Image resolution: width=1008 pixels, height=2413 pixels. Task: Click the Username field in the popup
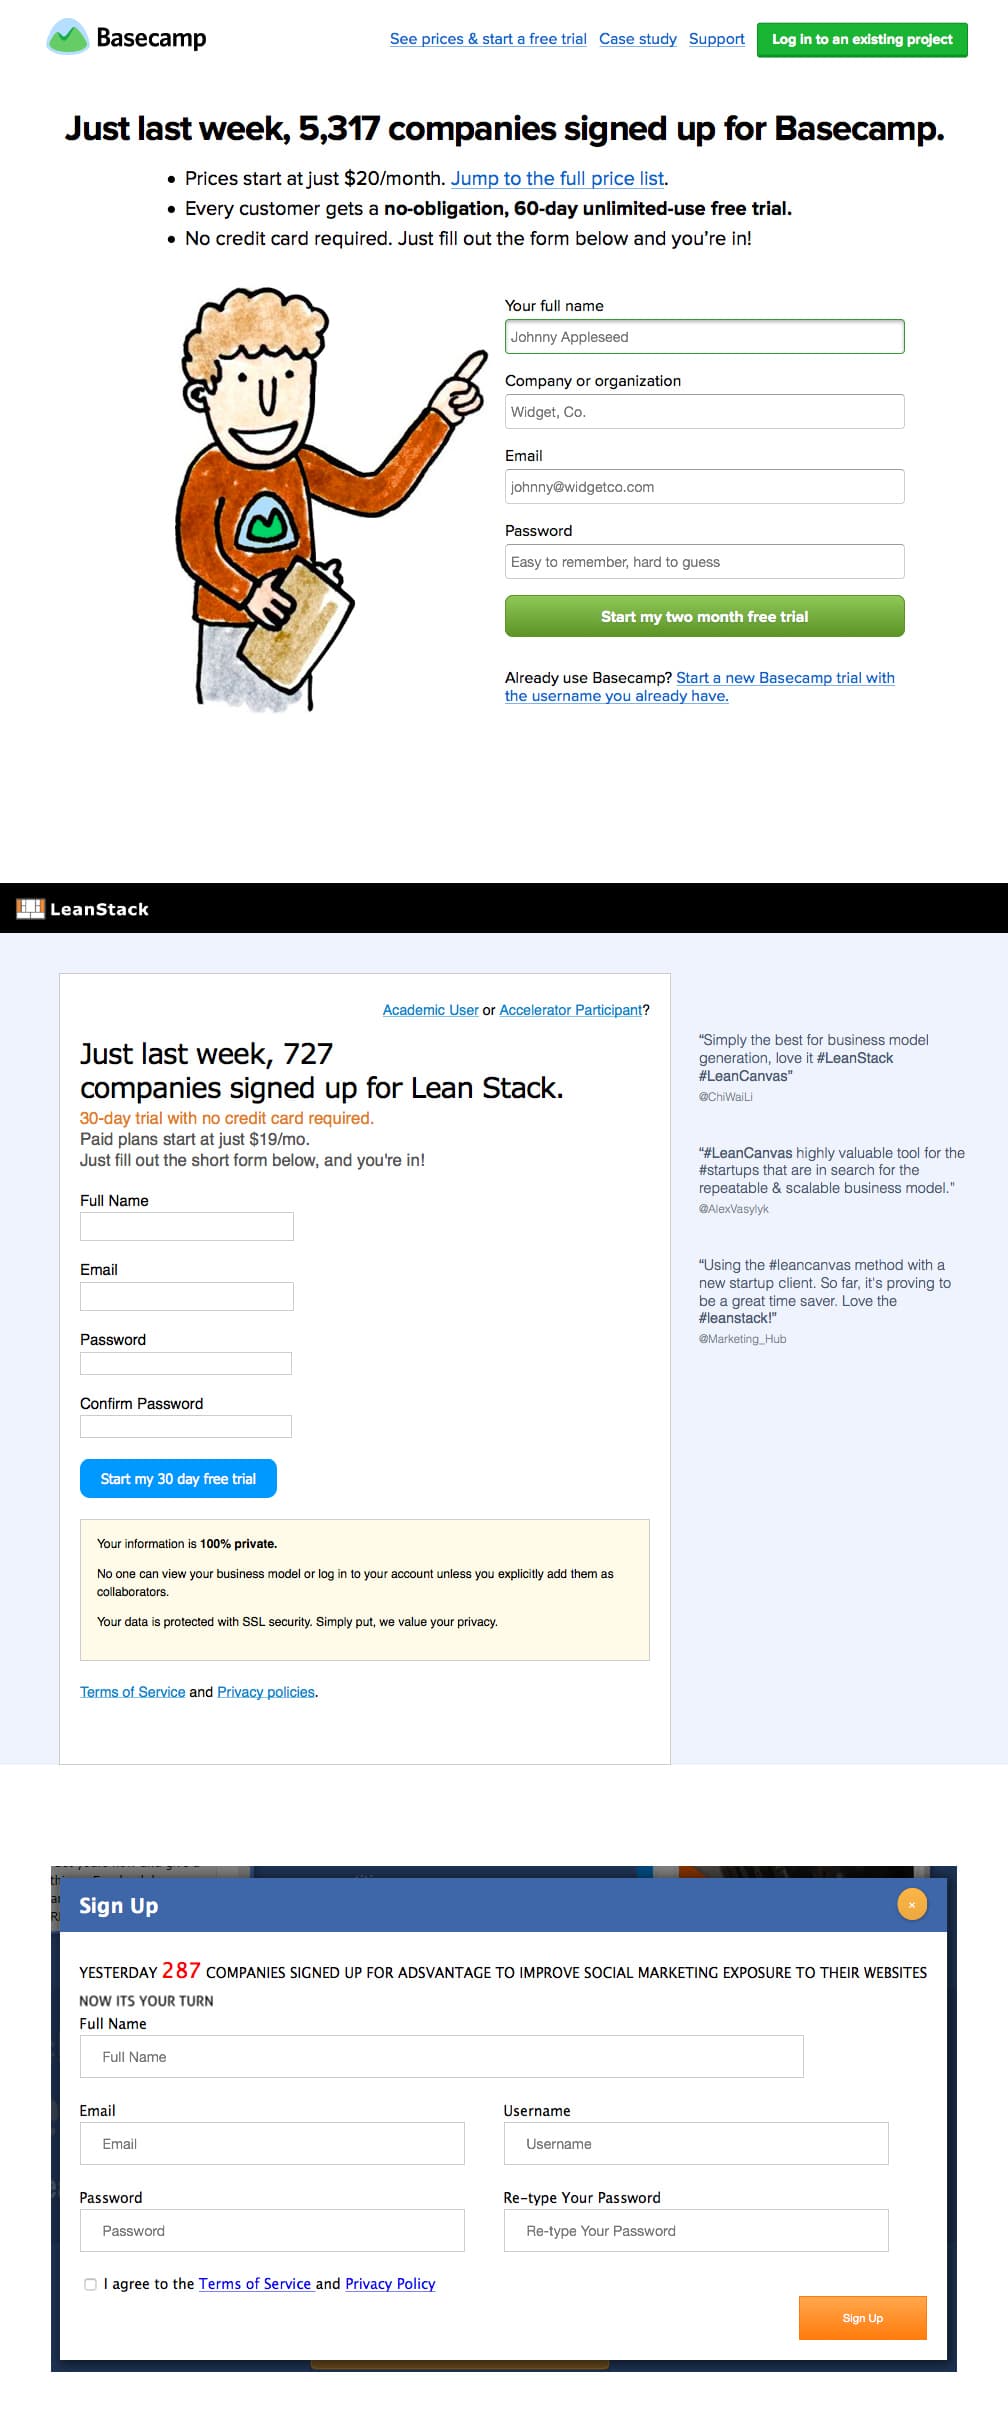coord(696,2143)
